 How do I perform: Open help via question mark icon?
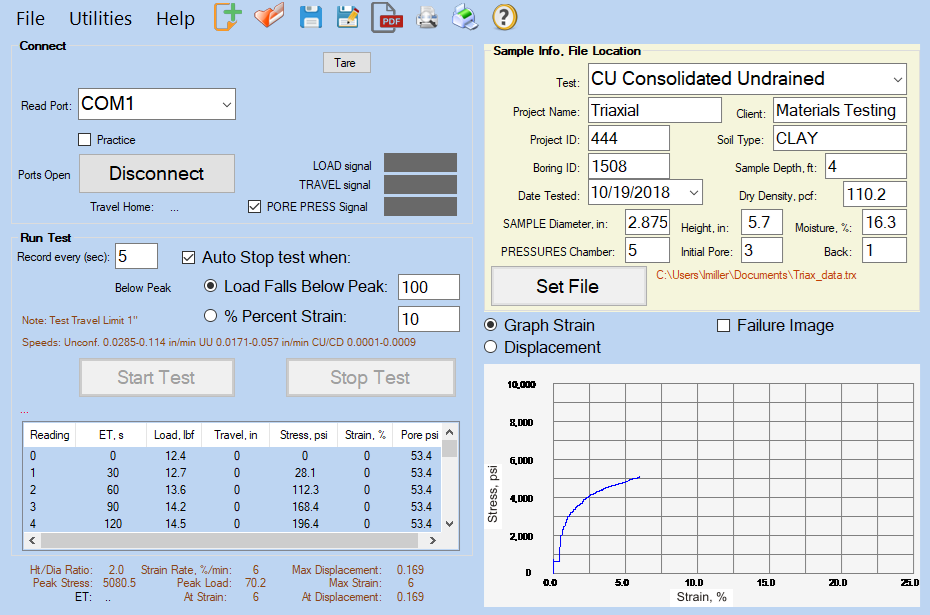(505, 17)
